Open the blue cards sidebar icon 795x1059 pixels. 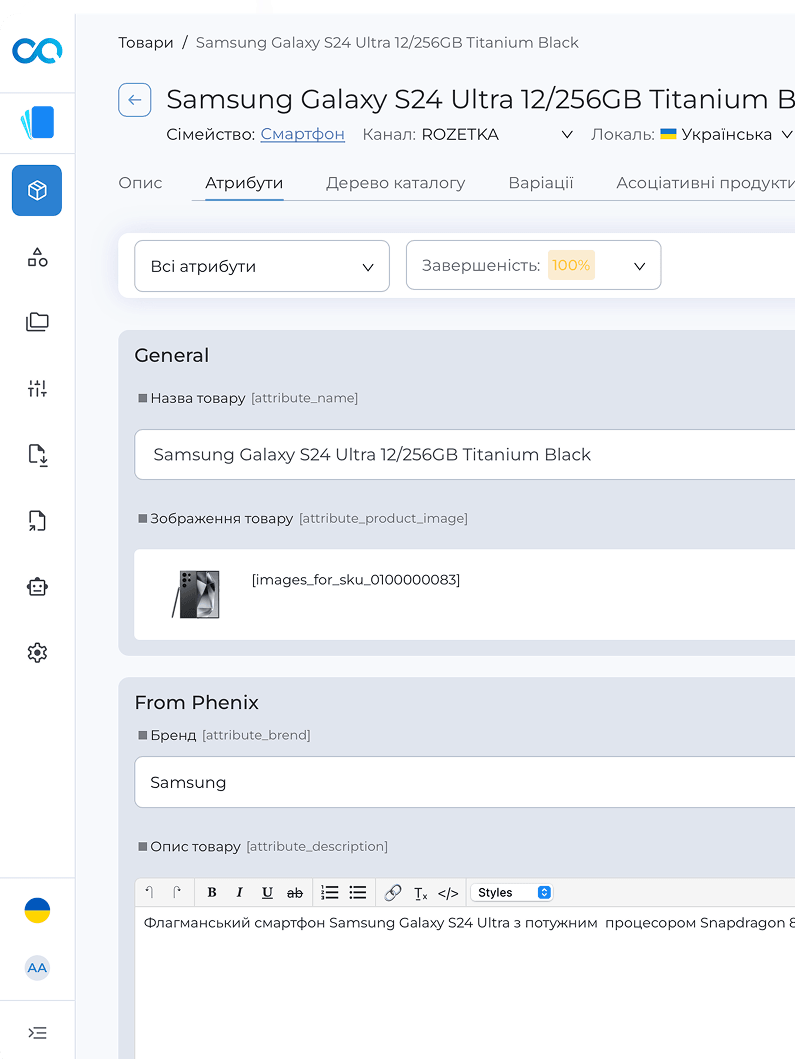37,123
